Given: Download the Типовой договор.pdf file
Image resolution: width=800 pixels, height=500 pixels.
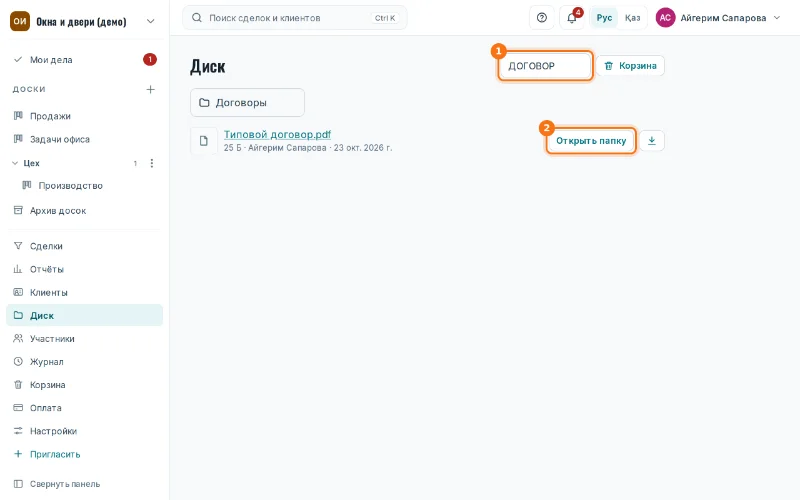Looking at the screenshot, I should pos(652,141).
